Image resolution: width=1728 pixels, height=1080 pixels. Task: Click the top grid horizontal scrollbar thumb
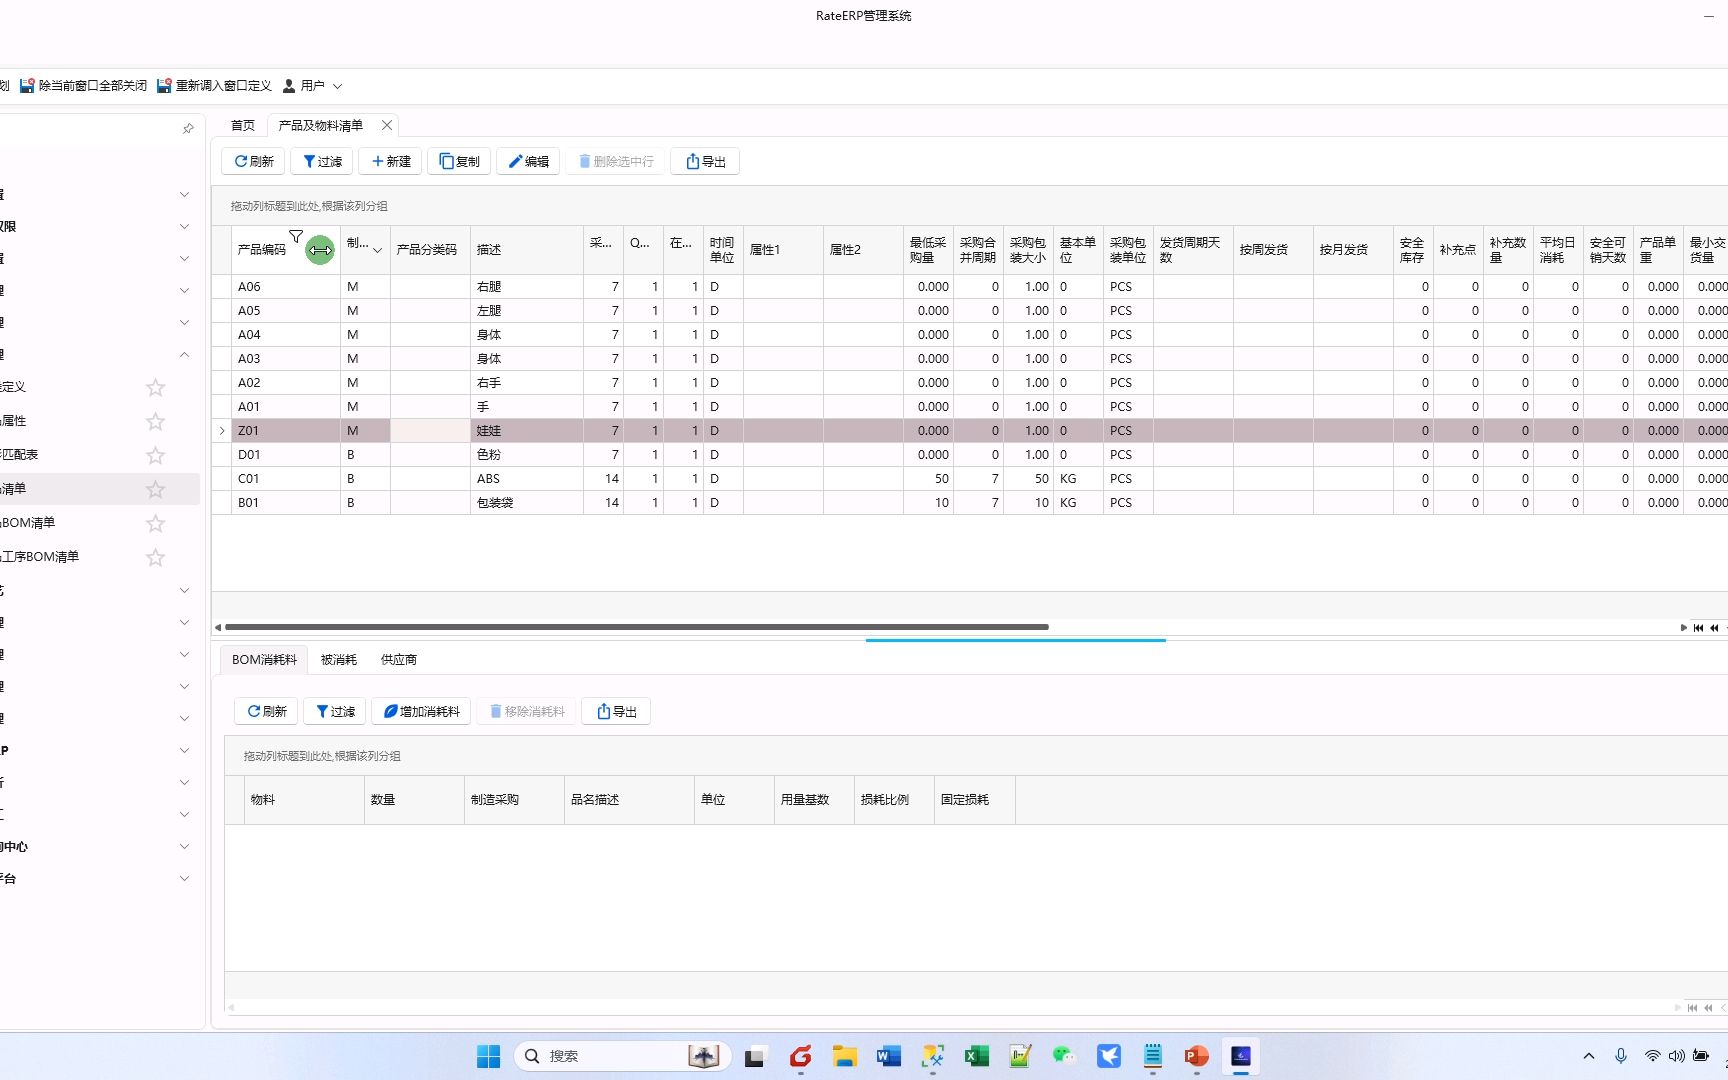(637, 627)
